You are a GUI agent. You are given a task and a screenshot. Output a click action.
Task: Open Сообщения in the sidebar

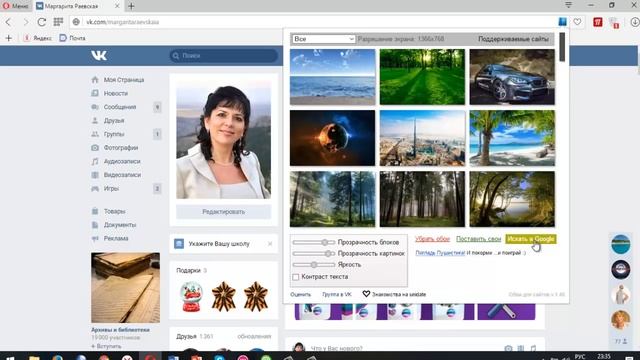120,107
